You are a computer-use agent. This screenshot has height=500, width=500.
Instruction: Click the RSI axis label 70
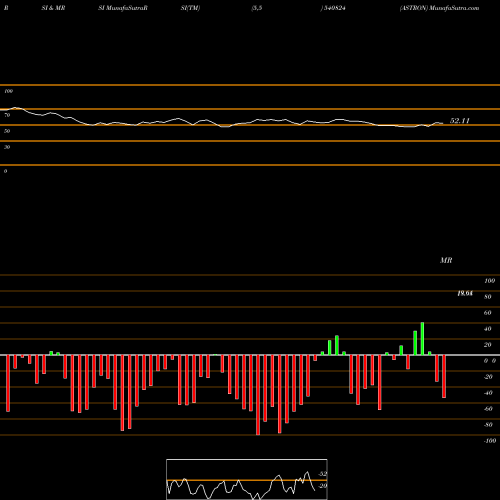tap(7, 115)
